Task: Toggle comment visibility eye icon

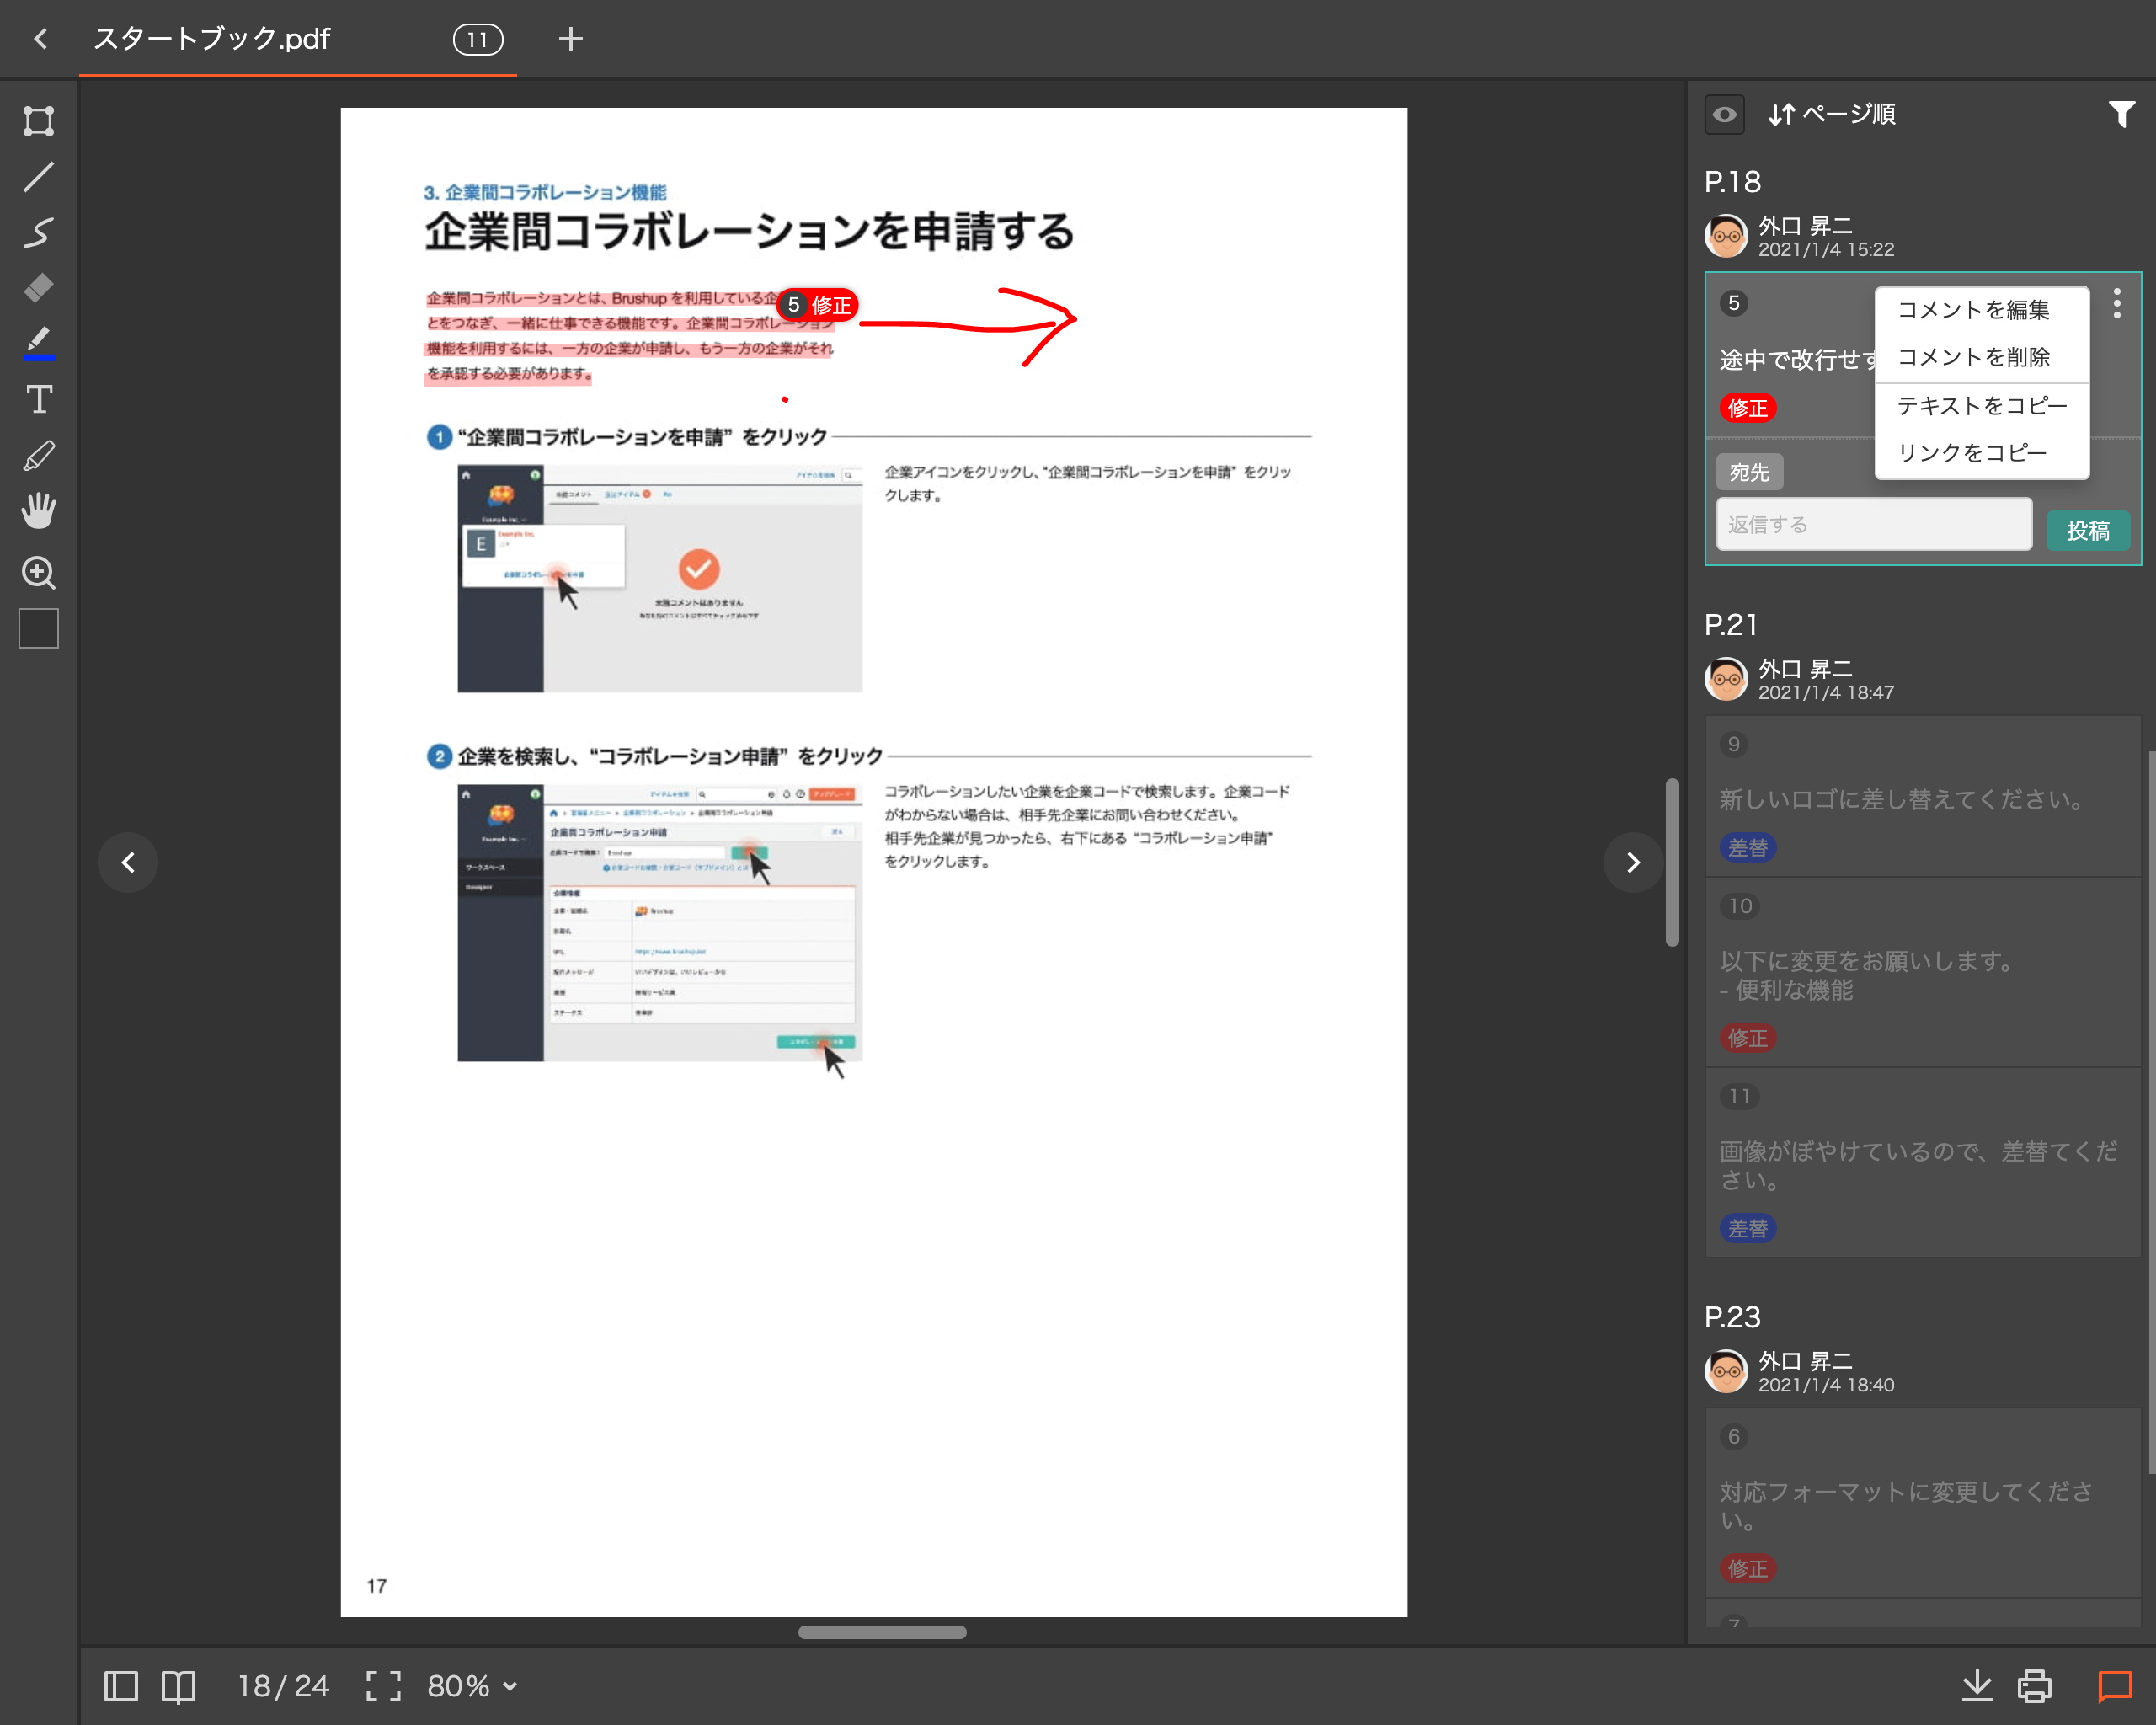Action: (1724, 114)
